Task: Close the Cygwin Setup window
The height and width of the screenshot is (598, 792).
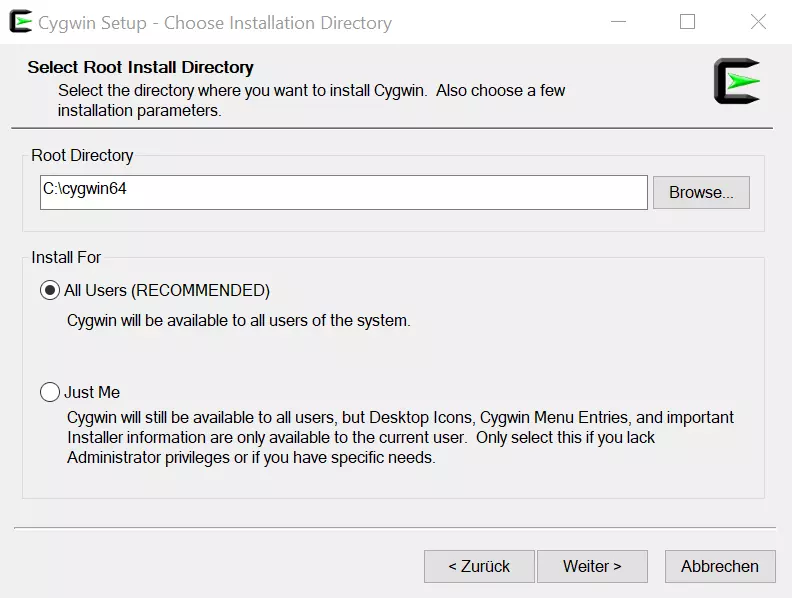Action: pos(758,22)
